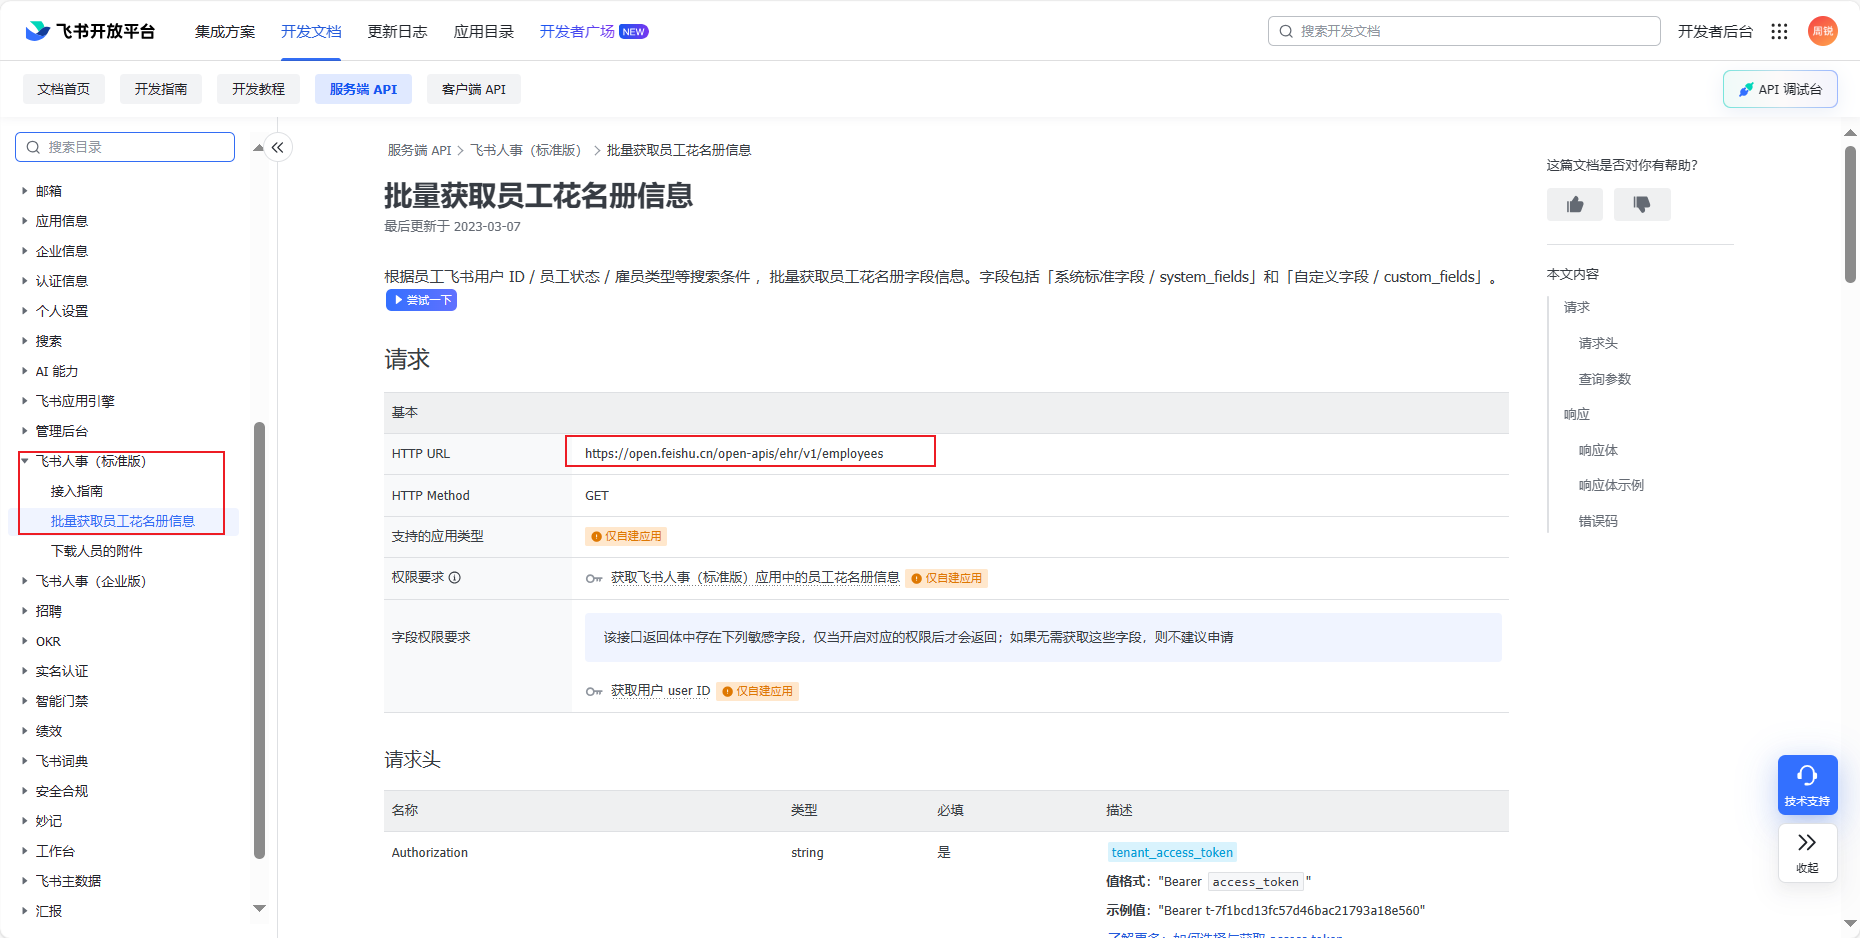
Task: Click the page vertical scrollbar thumb
Action: coord(1850,214)
